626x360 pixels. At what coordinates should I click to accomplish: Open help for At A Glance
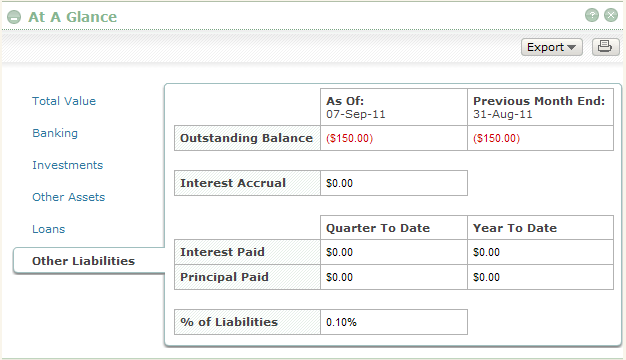(592, 15)
